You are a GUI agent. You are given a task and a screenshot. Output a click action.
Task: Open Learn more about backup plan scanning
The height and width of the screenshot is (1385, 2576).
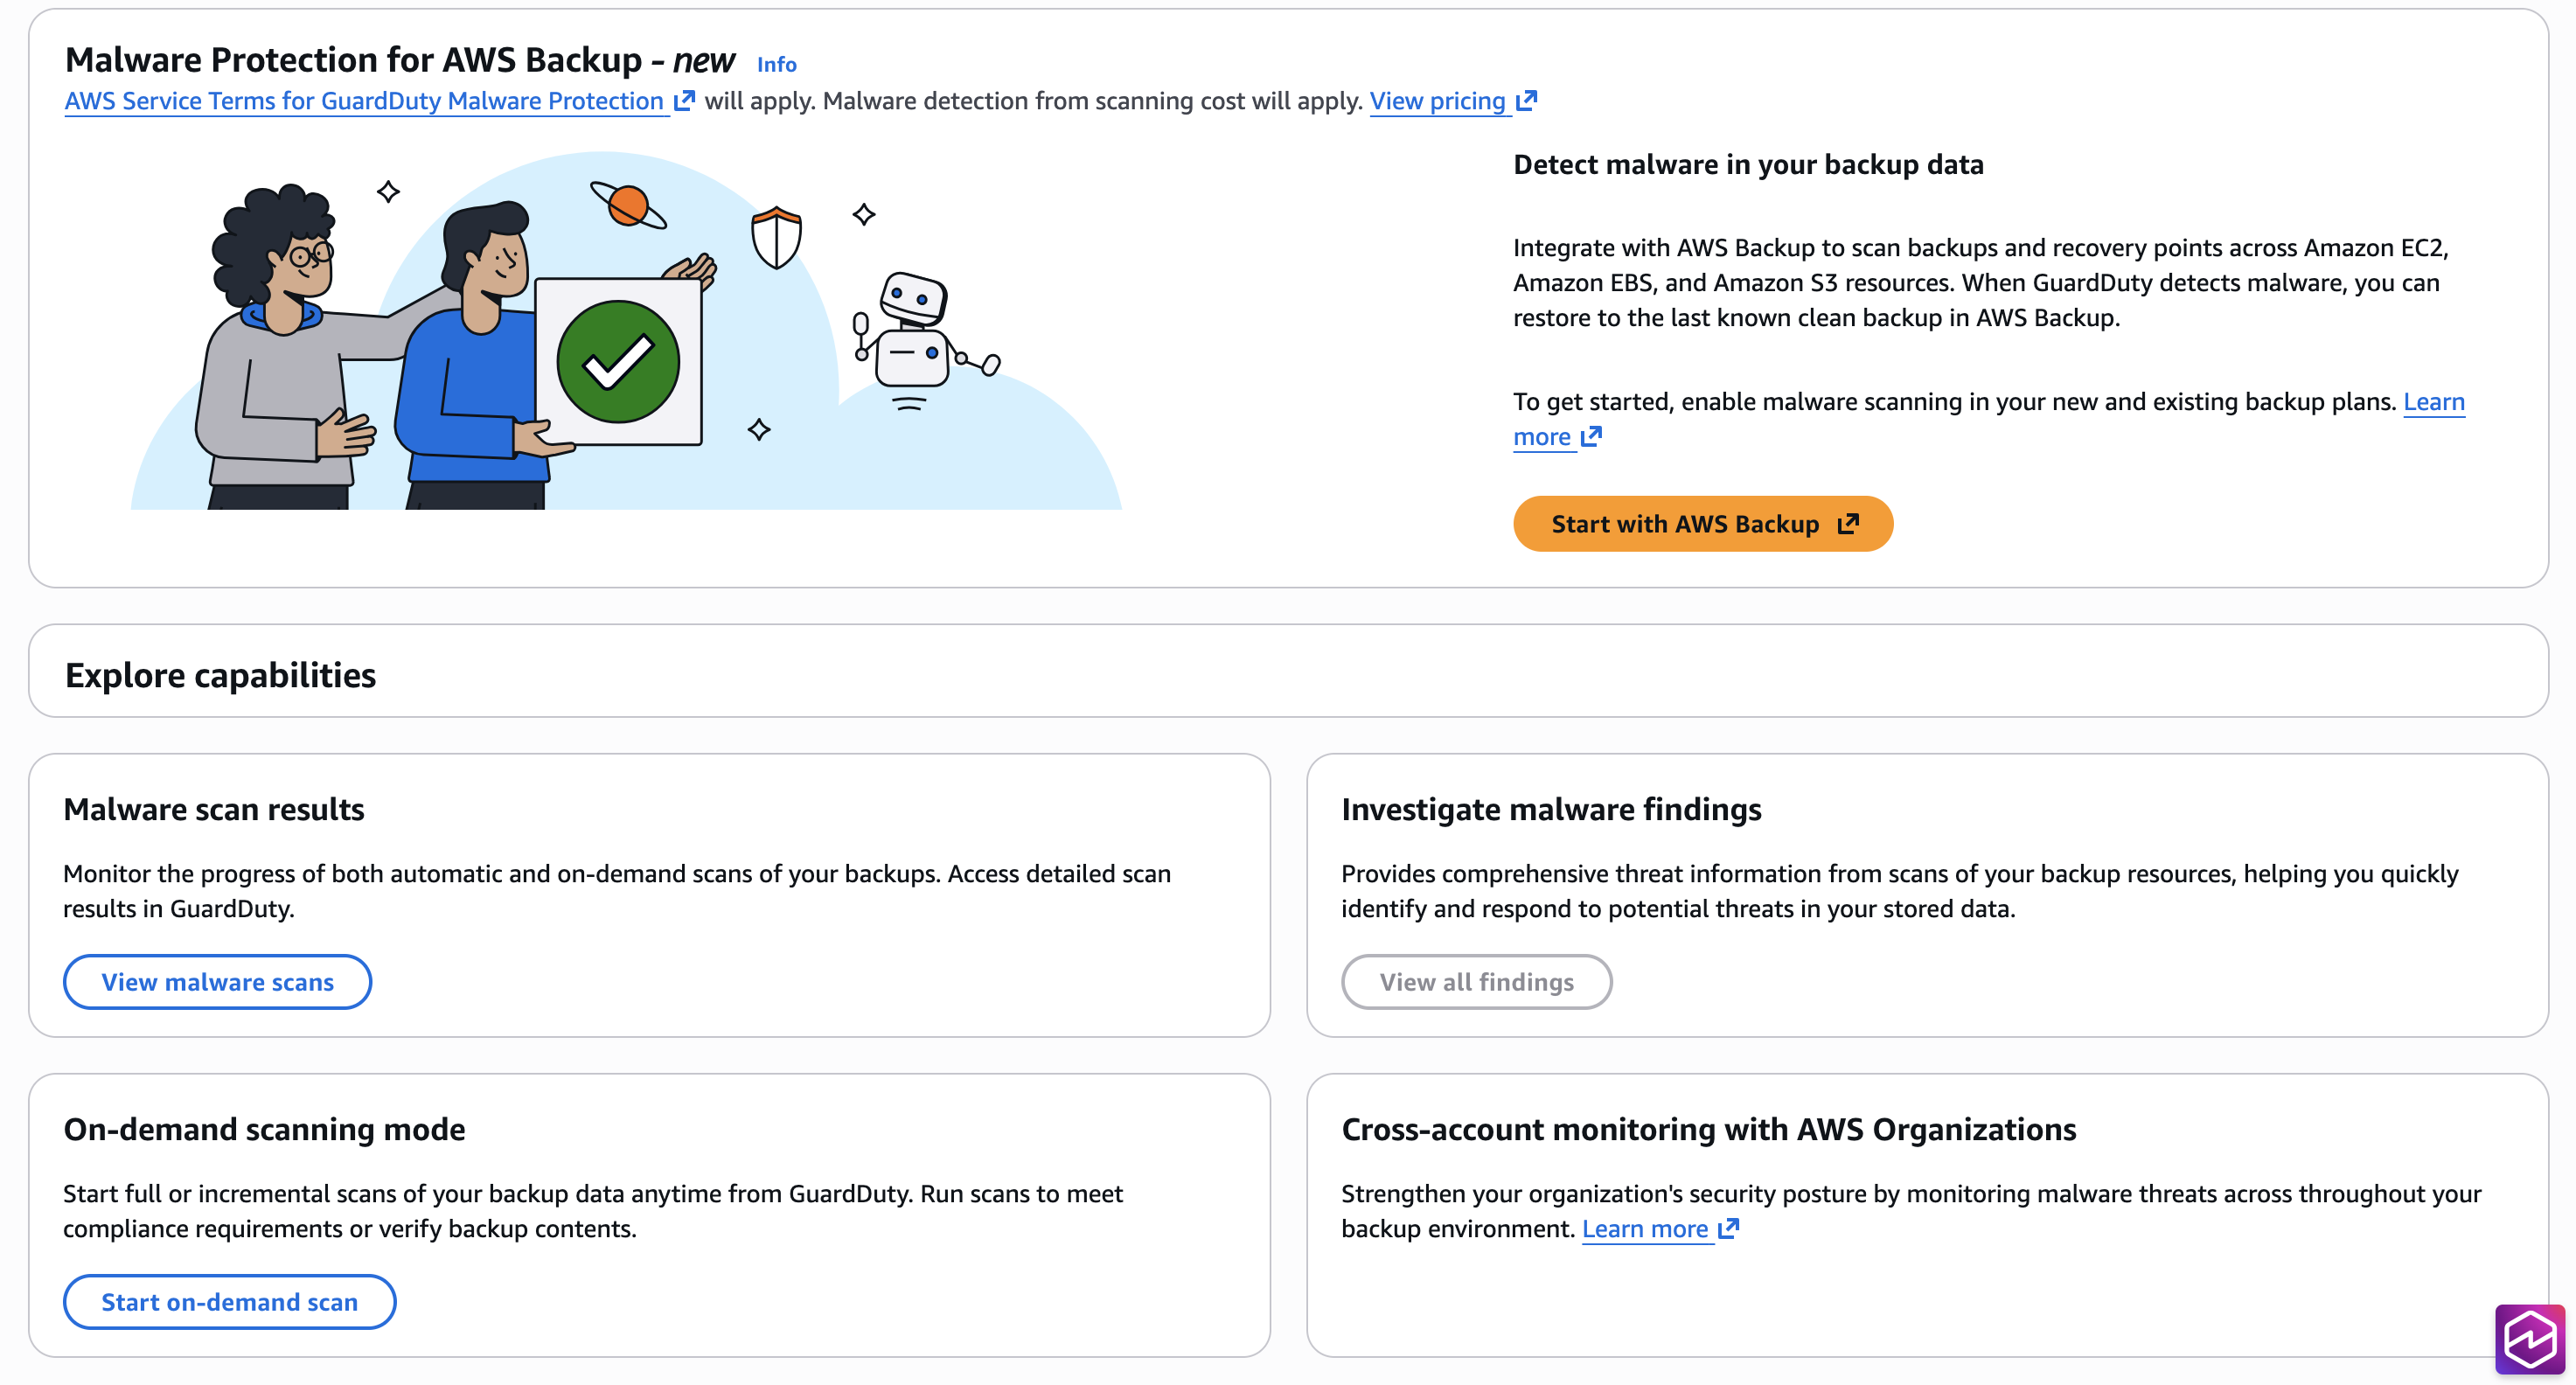[x=2433, y=402]
